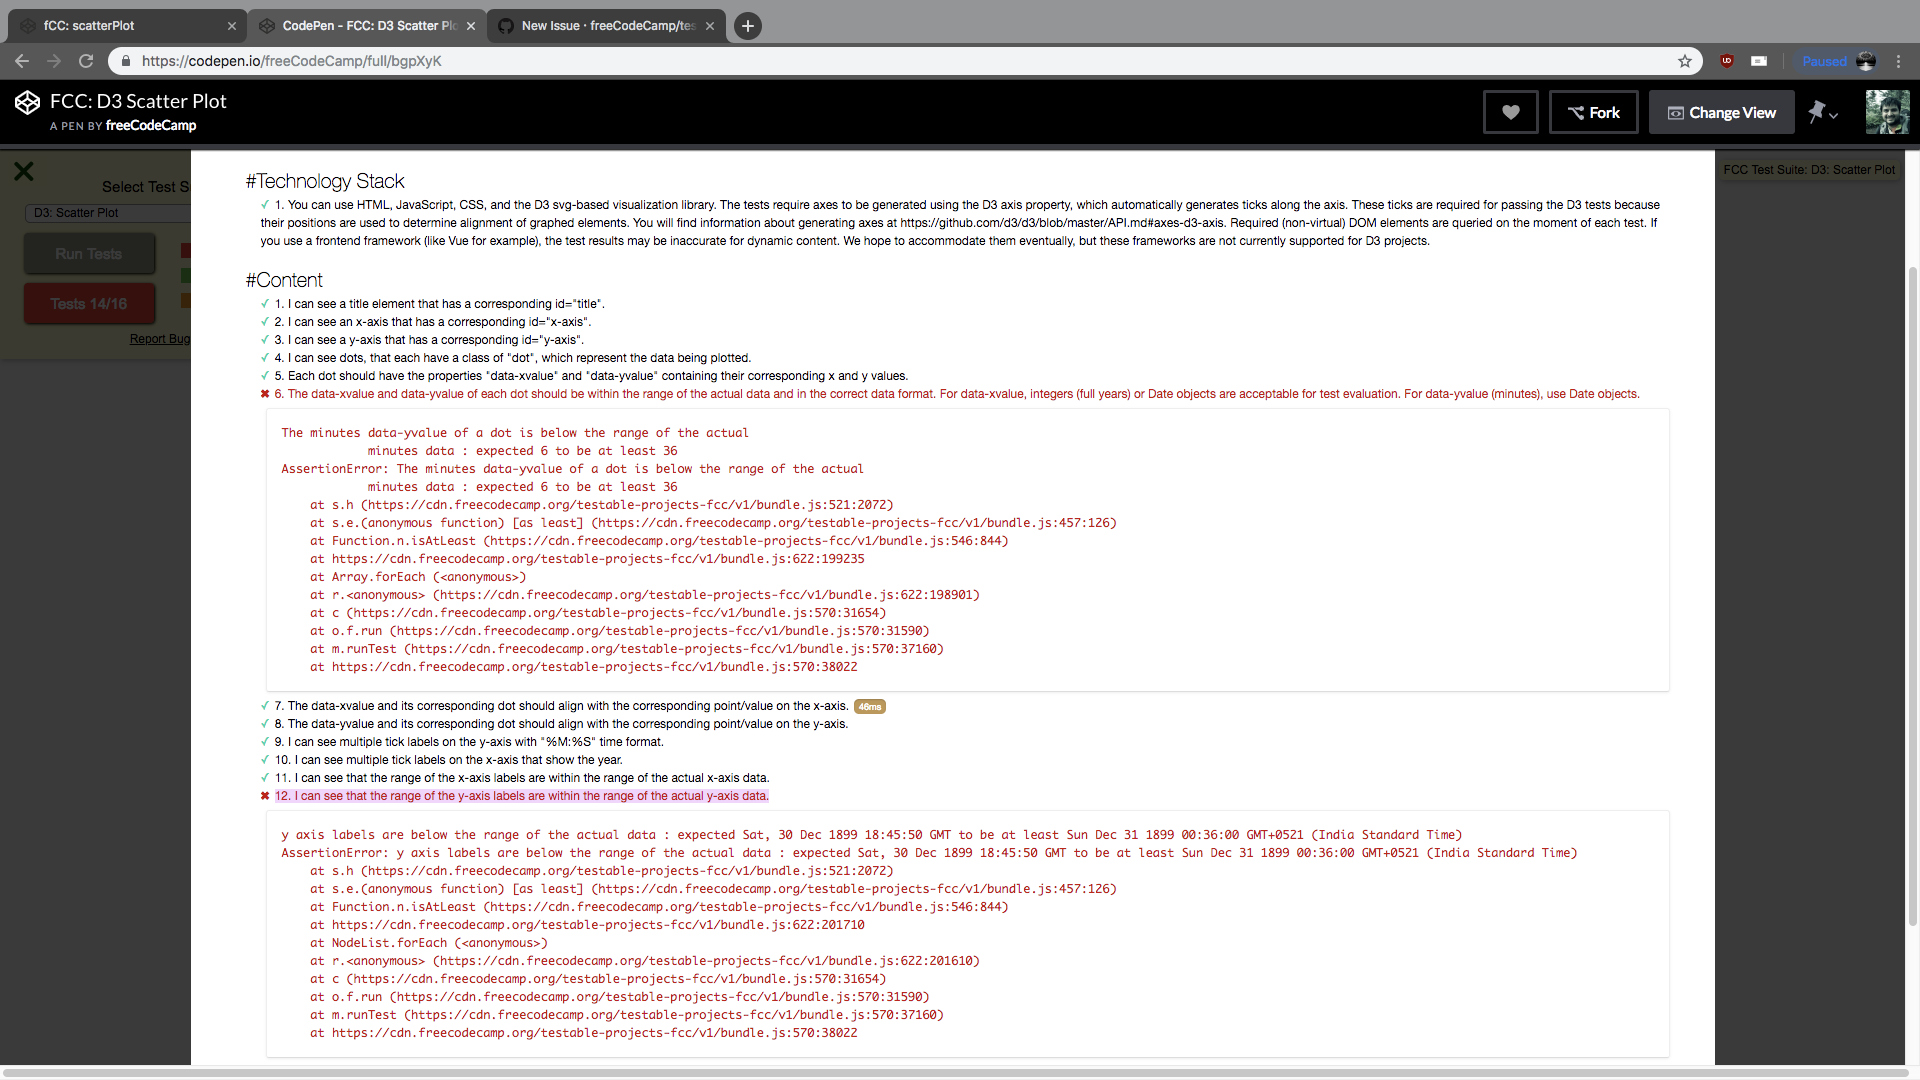Click failed test 12 about y-axis labels range
This screenshot has width=1920, height=1080.
(x=521, y=796)
